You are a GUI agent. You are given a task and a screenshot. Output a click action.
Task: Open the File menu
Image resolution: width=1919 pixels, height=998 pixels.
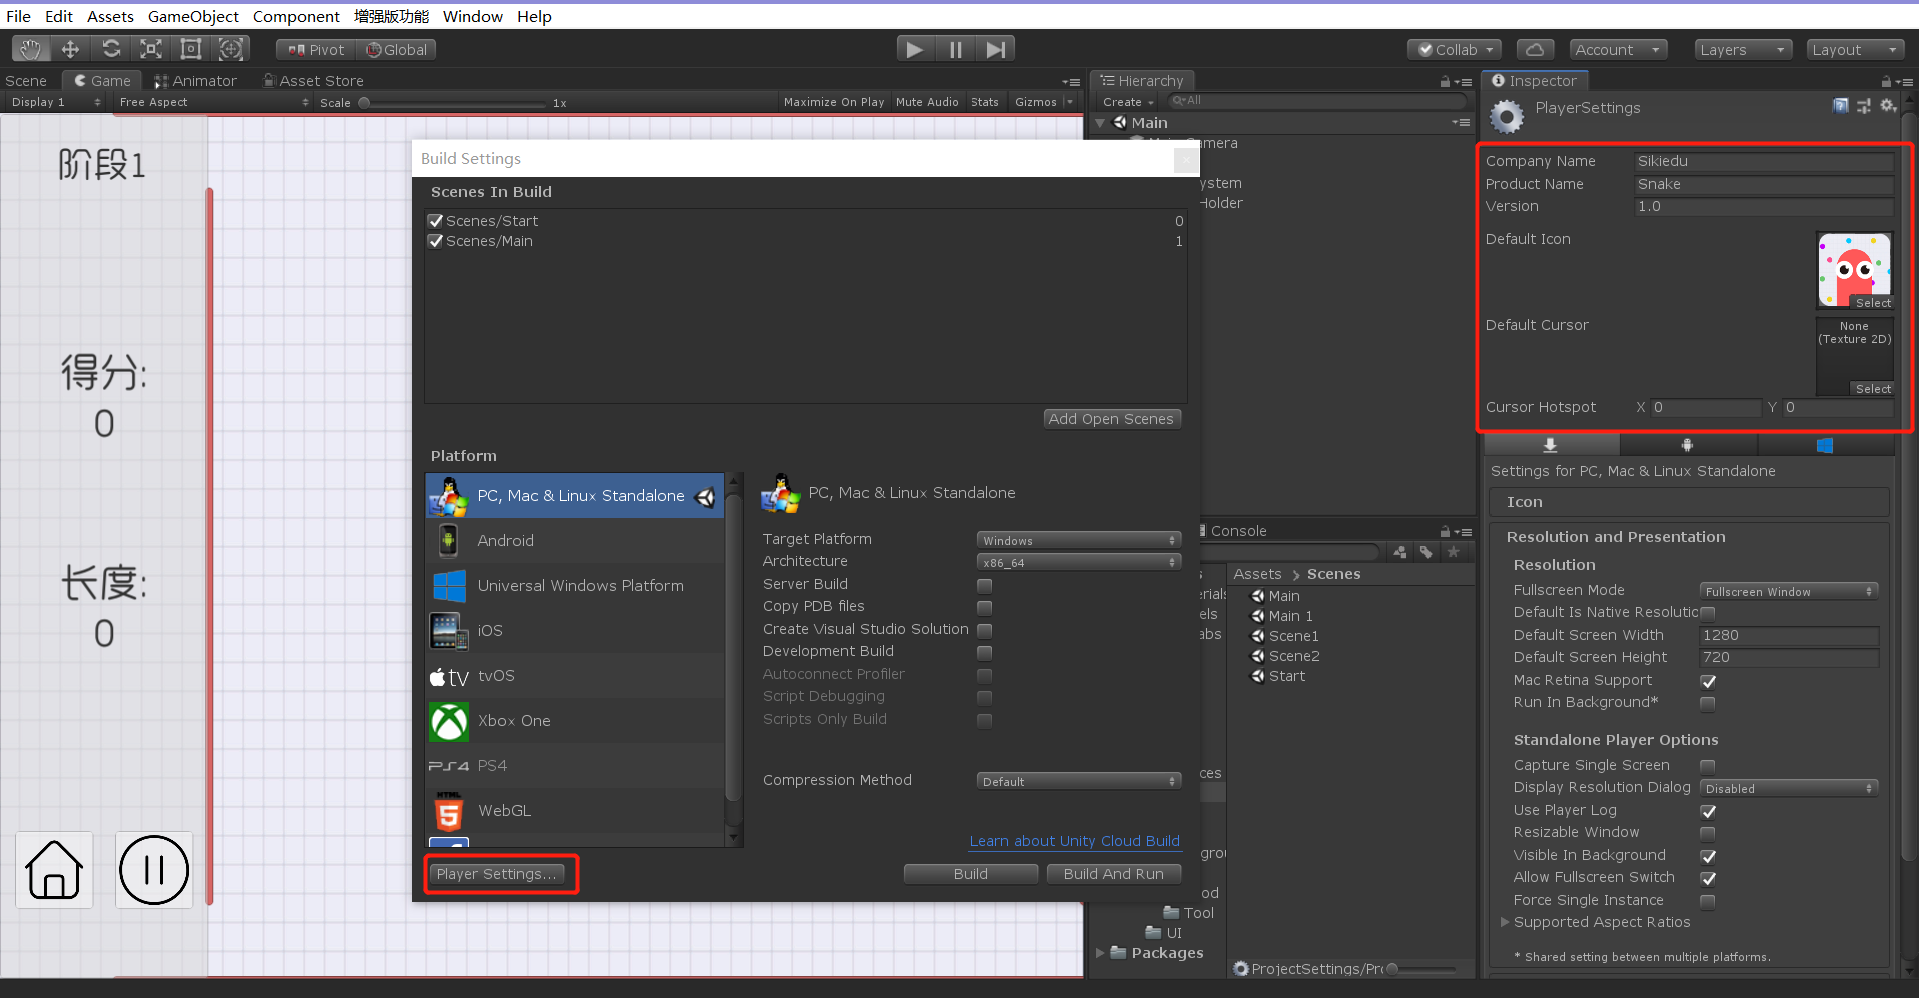[19, 16]
